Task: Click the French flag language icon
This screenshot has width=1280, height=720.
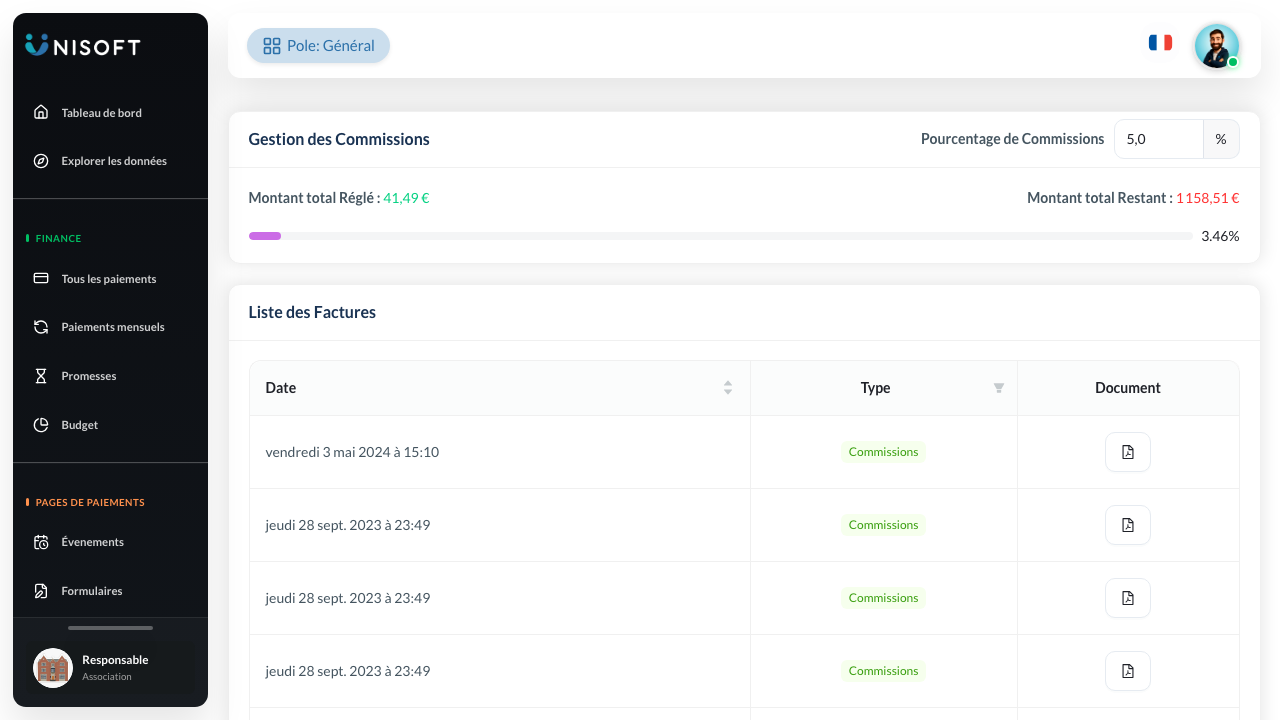Action: [1160, 43]
